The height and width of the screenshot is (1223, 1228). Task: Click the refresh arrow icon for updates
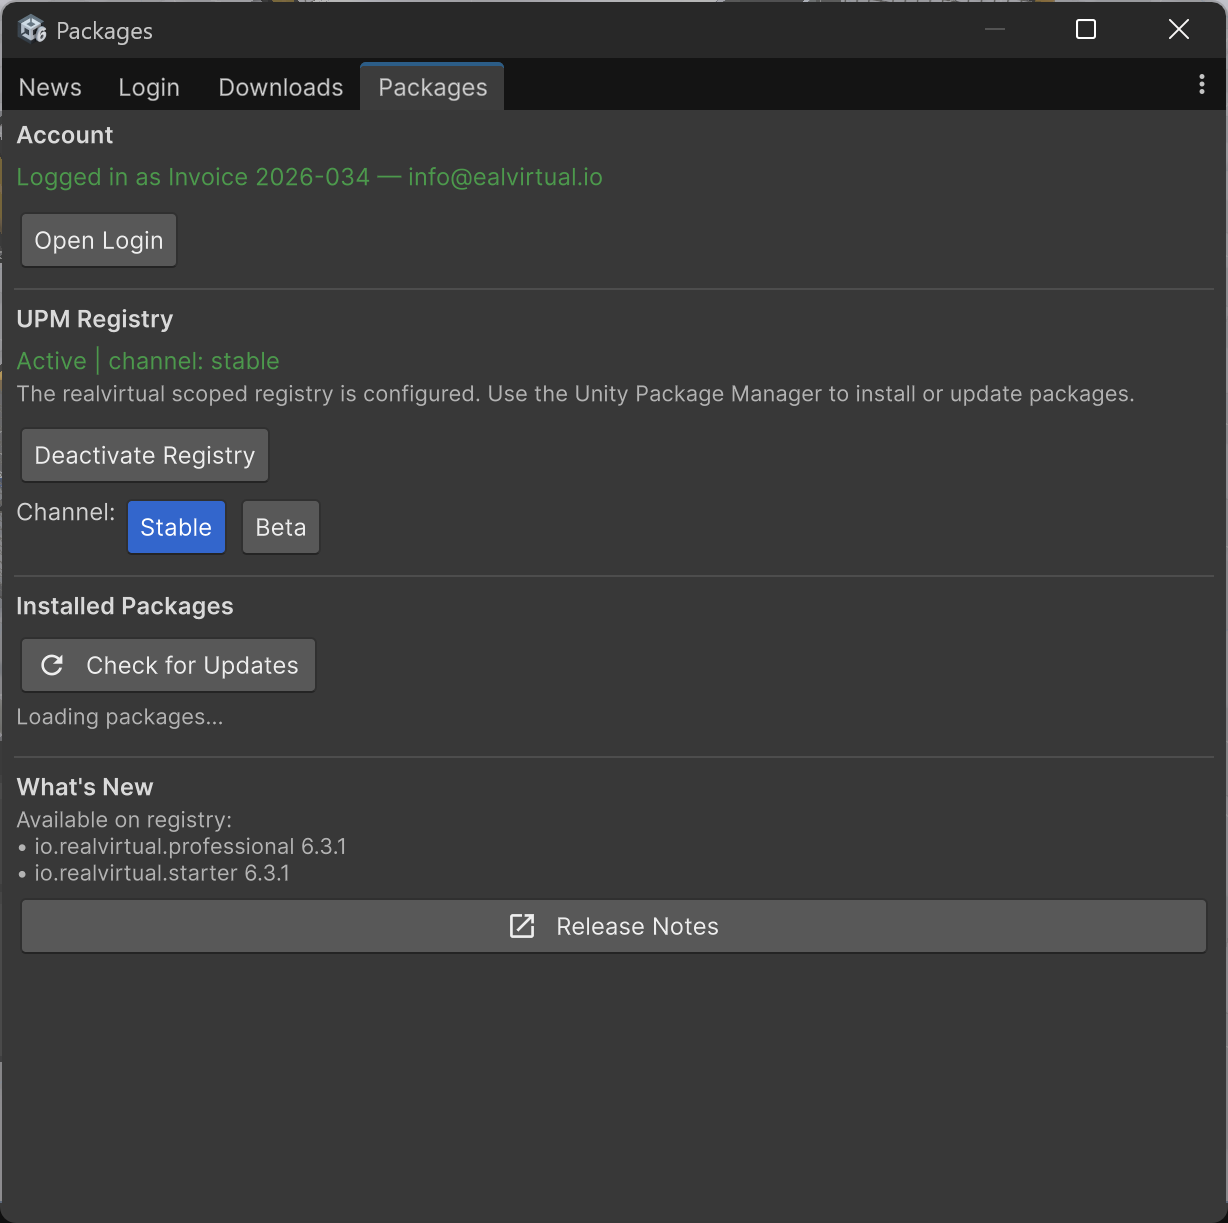pyautogui.click(x=52, y=665)
